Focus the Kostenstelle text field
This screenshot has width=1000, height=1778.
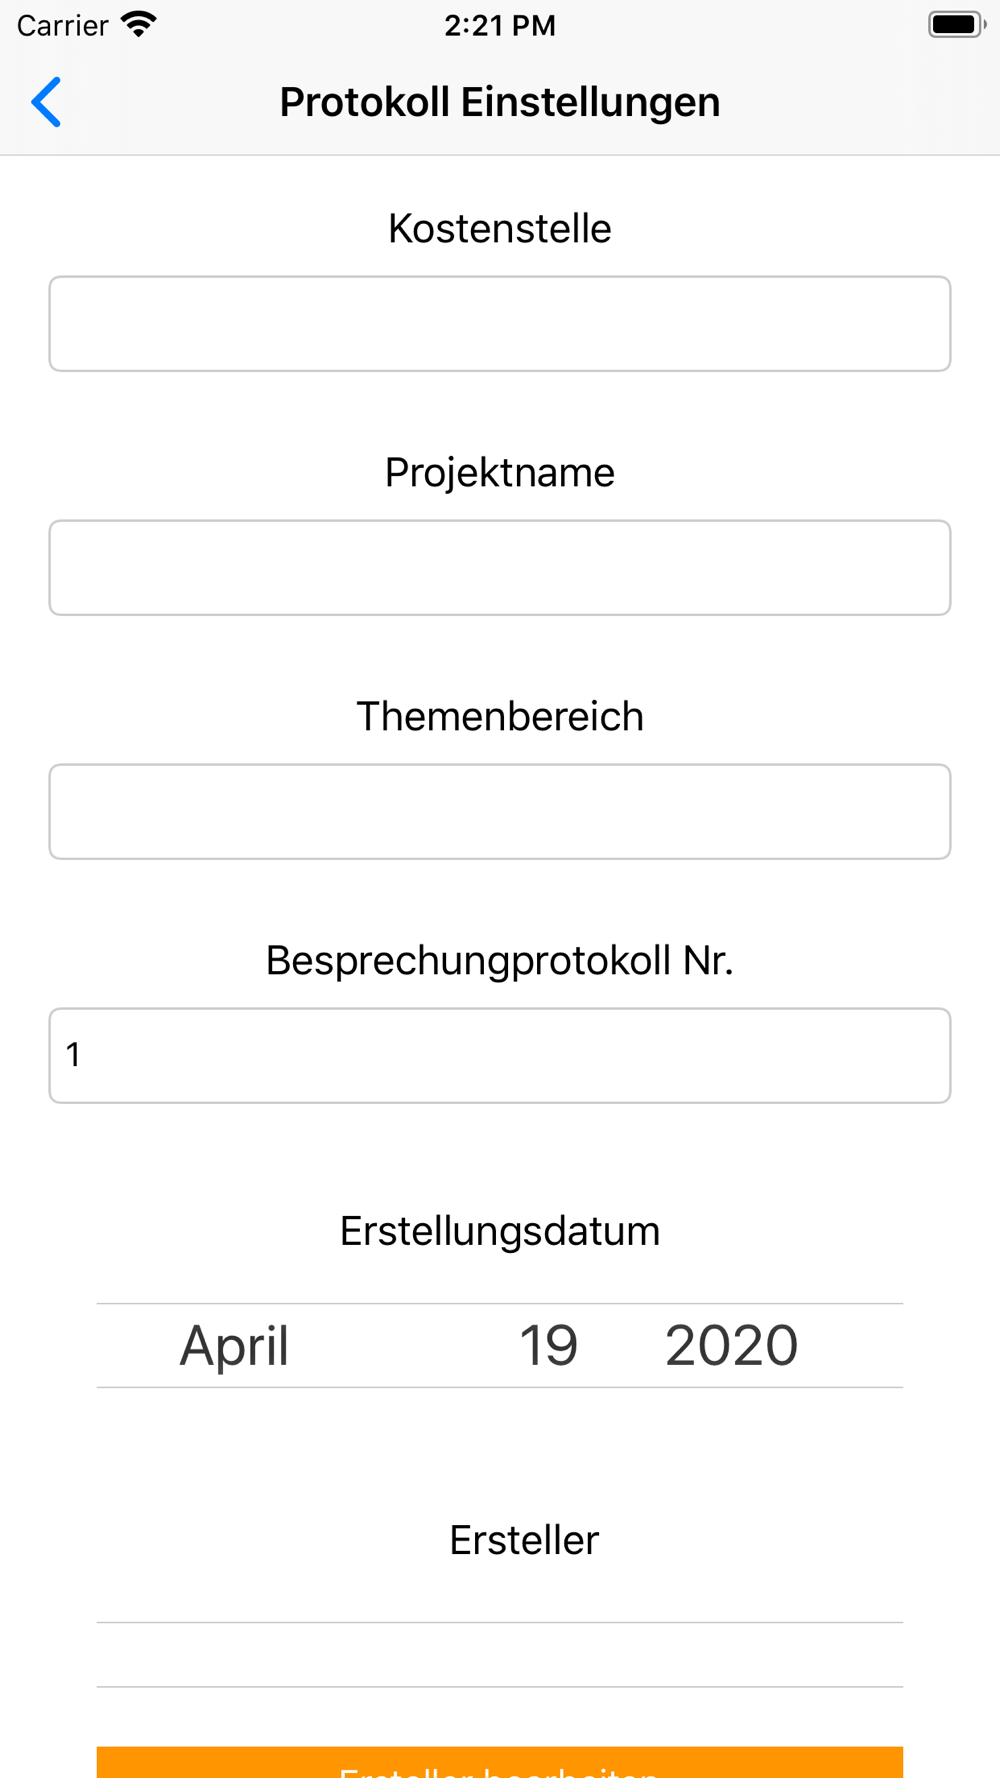(500, 324)
